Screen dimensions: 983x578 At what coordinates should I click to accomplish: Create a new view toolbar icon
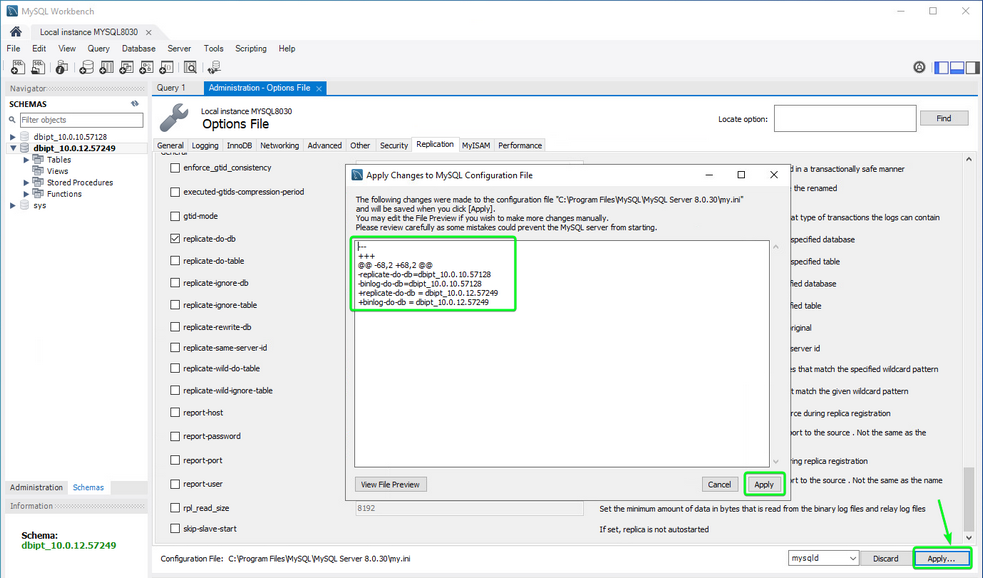point(127,67)
